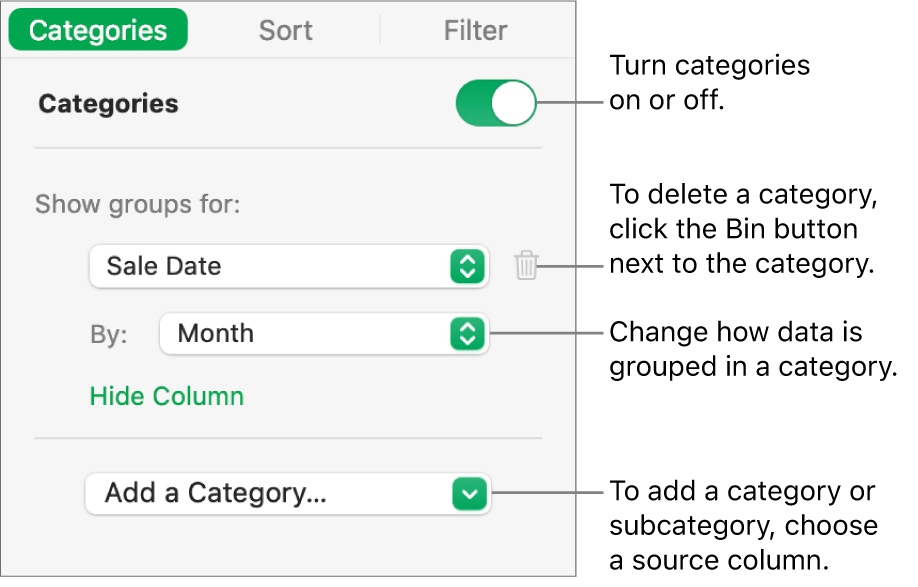Choose a different source column under Show groups for
This screenshot has height=587, width=918.
click(x=289, y=266)
